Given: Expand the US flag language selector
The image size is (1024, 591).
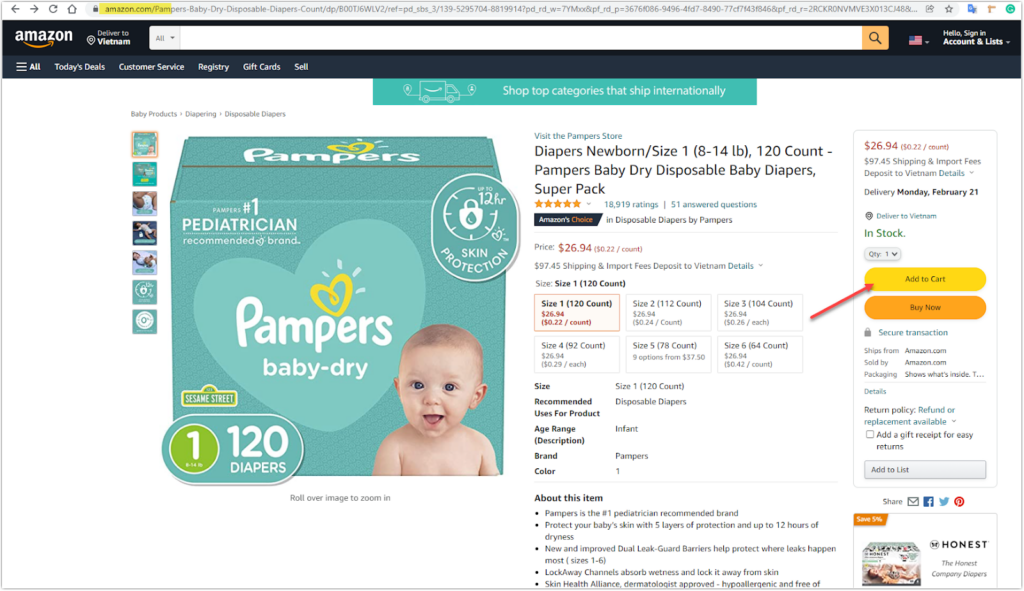Looking at the screenshot, I should (x=918, y=40).
